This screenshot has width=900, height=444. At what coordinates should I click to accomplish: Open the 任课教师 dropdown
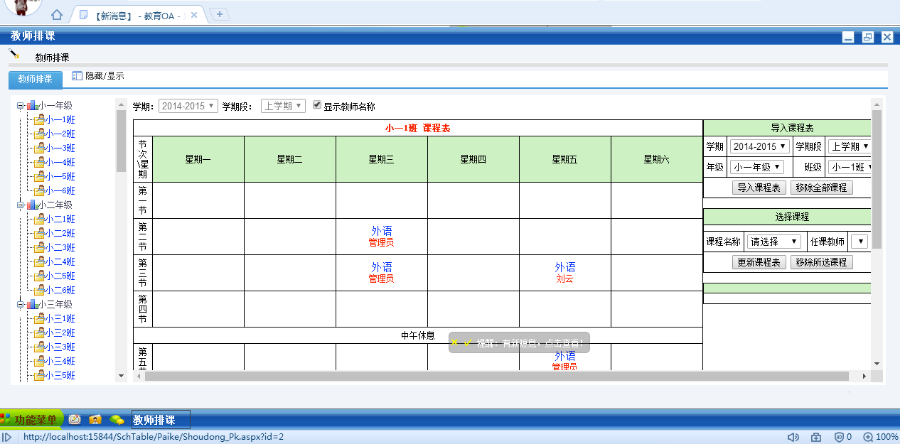[x=860, y=242]
